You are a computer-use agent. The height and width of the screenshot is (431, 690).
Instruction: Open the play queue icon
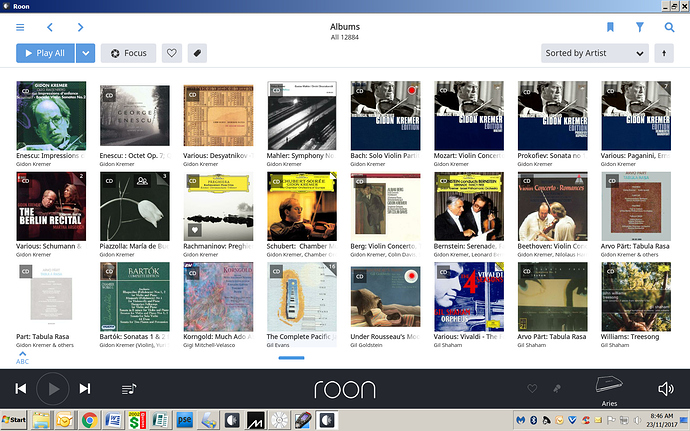[x=129, y=389]
